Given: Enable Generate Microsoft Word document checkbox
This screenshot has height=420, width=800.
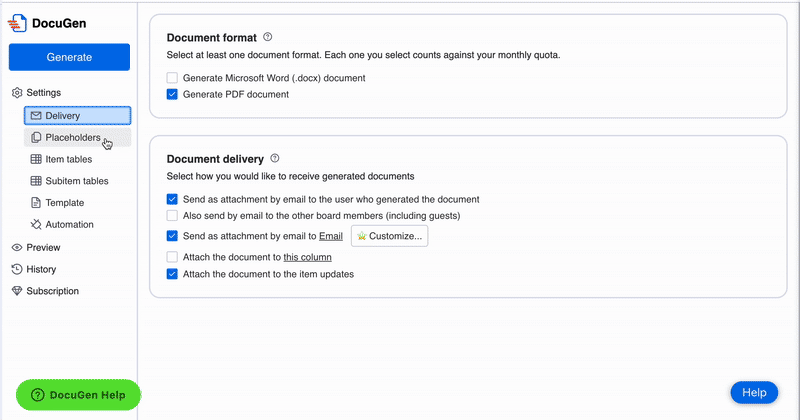Looking at the screenshot, I should click(173, 77).
